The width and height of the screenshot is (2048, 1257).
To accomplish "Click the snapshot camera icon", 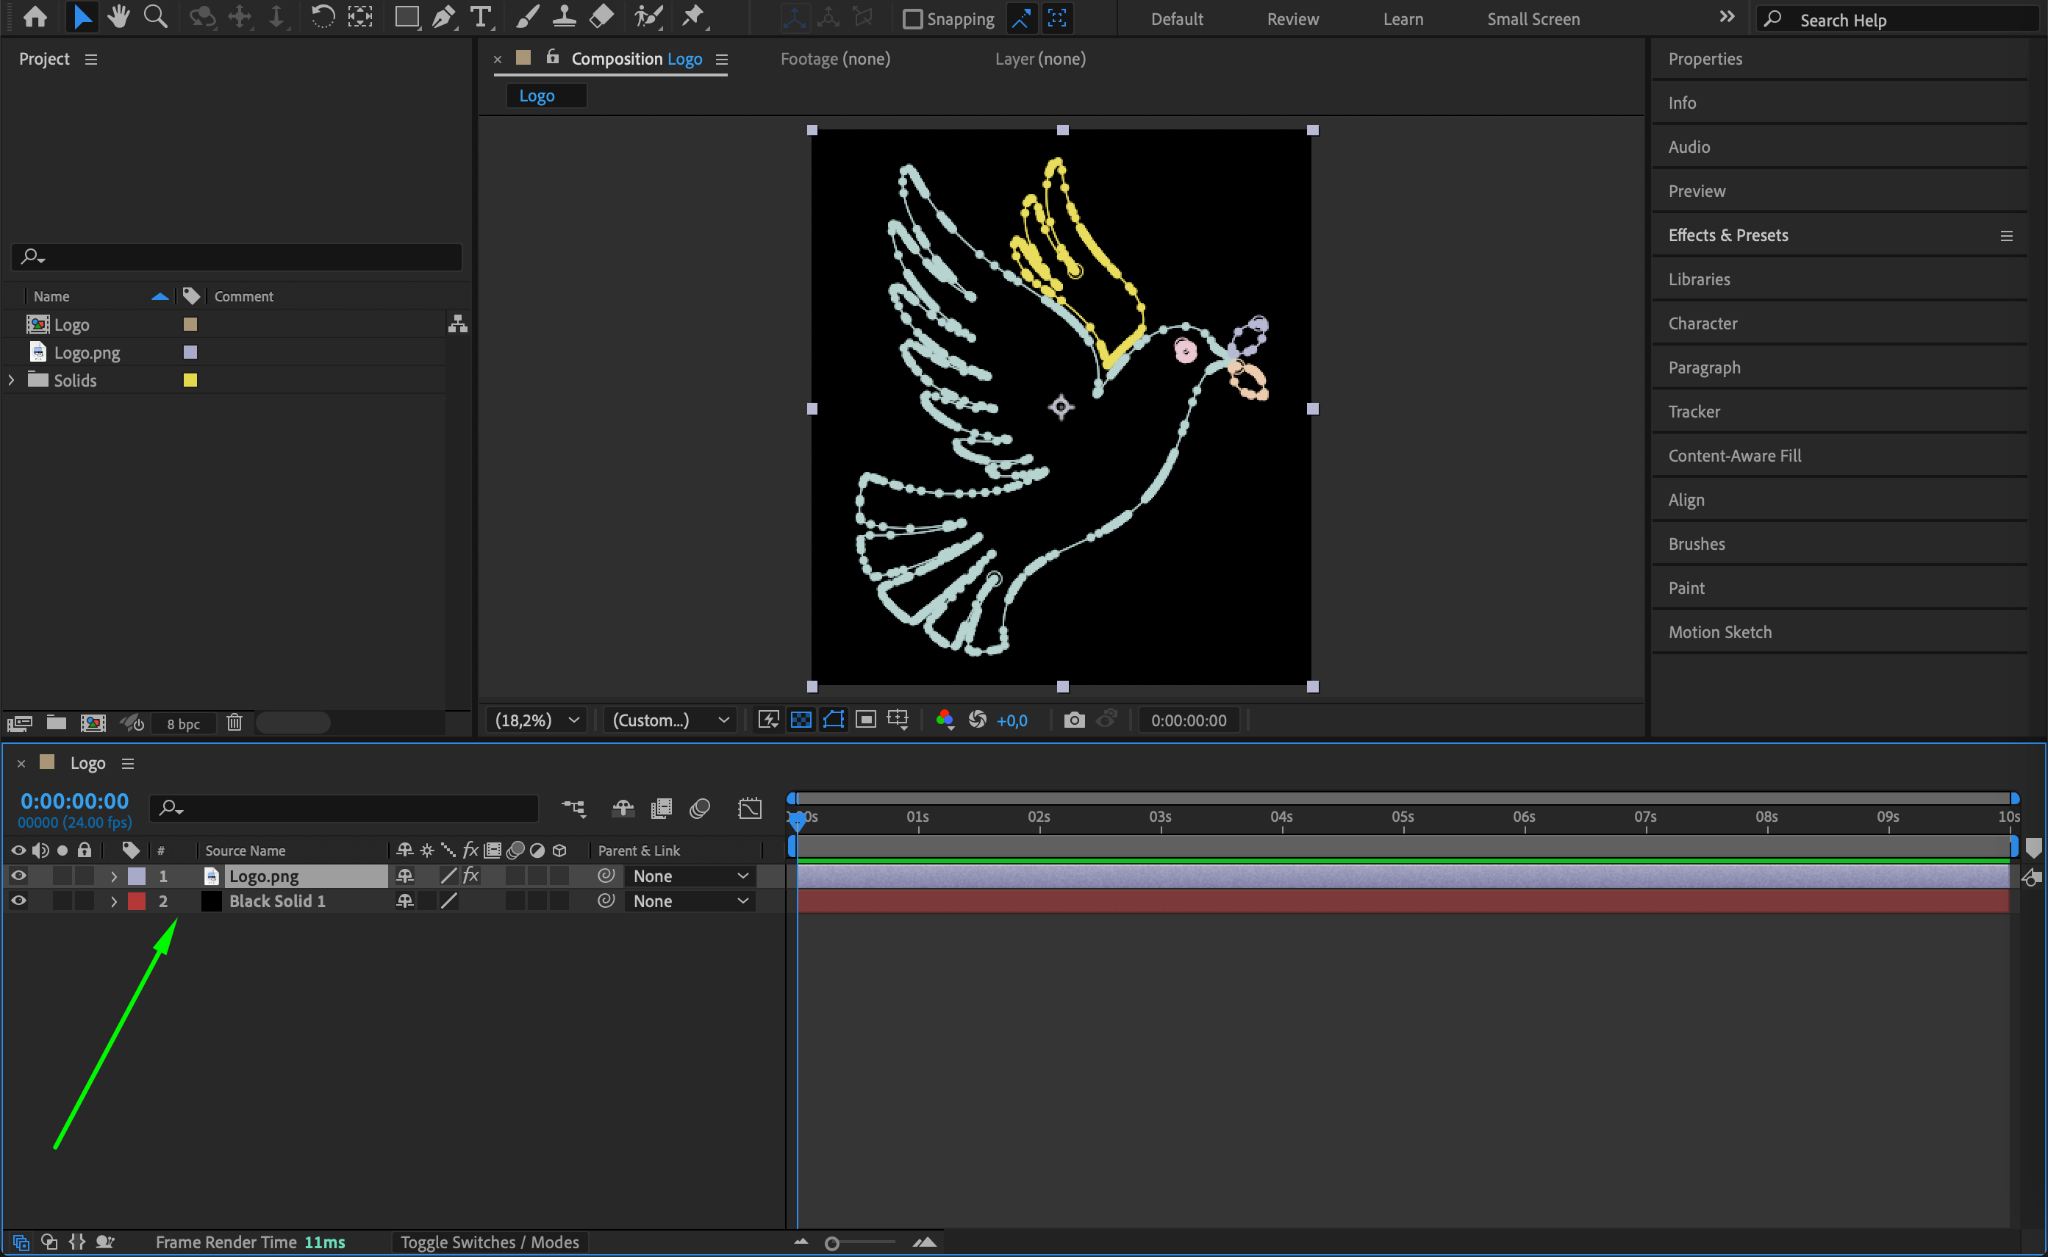I will (x=1073, y=720).
